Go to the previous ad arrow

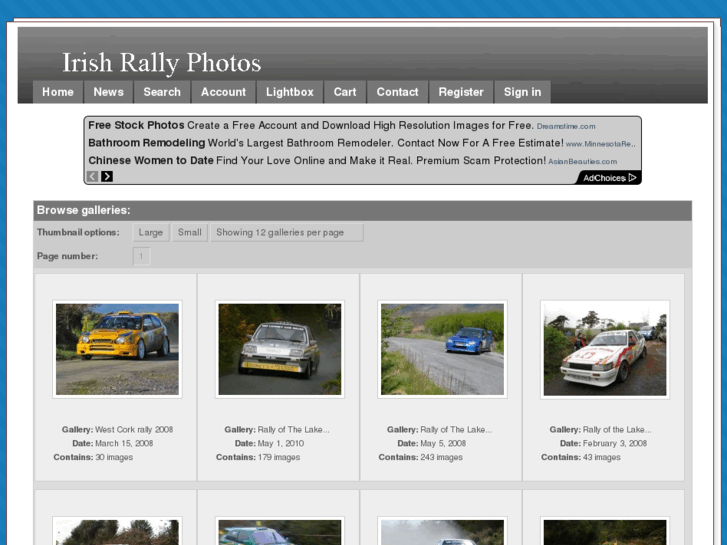point(93,176)
